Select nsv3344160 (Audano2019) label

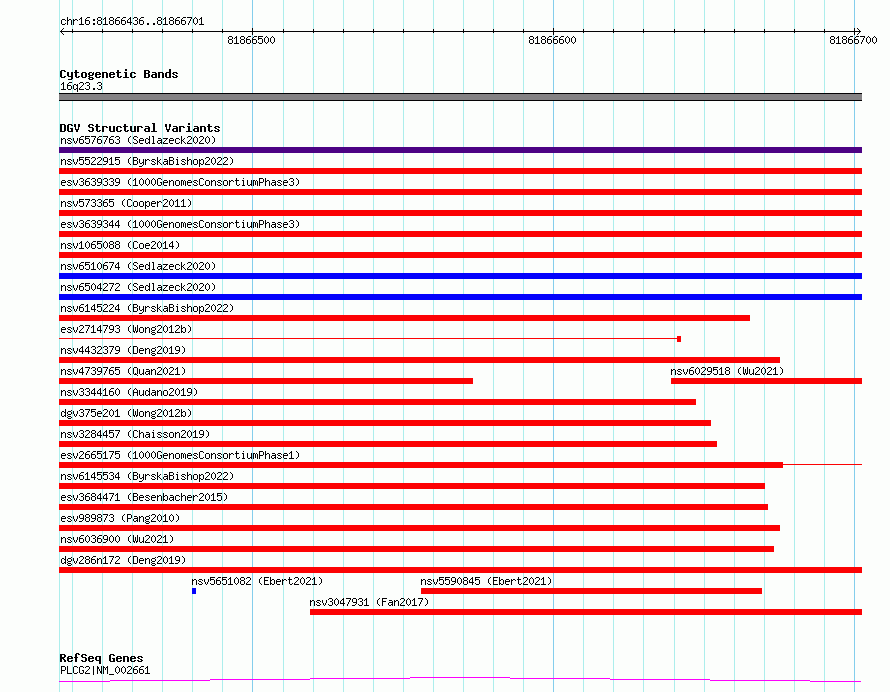coord(129,392)
